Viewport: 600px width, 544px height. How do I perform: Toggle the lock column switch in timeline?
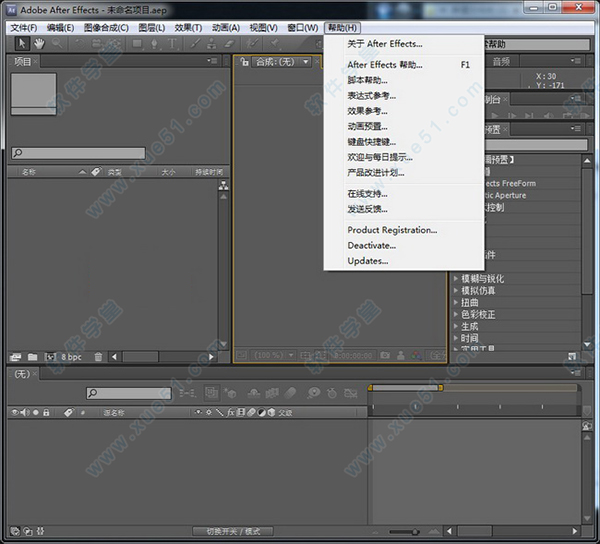tap(46, 412)
